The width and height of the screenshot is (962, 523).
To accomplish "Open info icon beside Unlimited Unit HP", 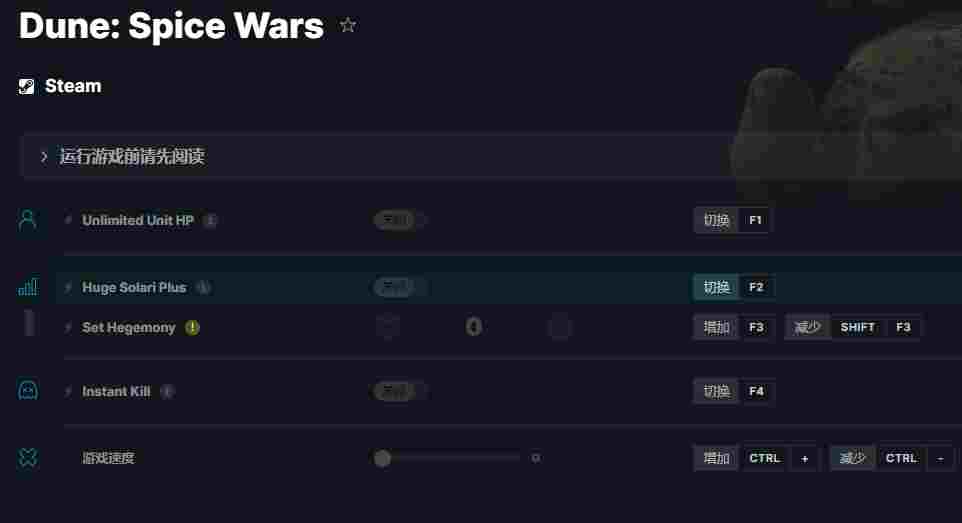I will pos(210,220).
